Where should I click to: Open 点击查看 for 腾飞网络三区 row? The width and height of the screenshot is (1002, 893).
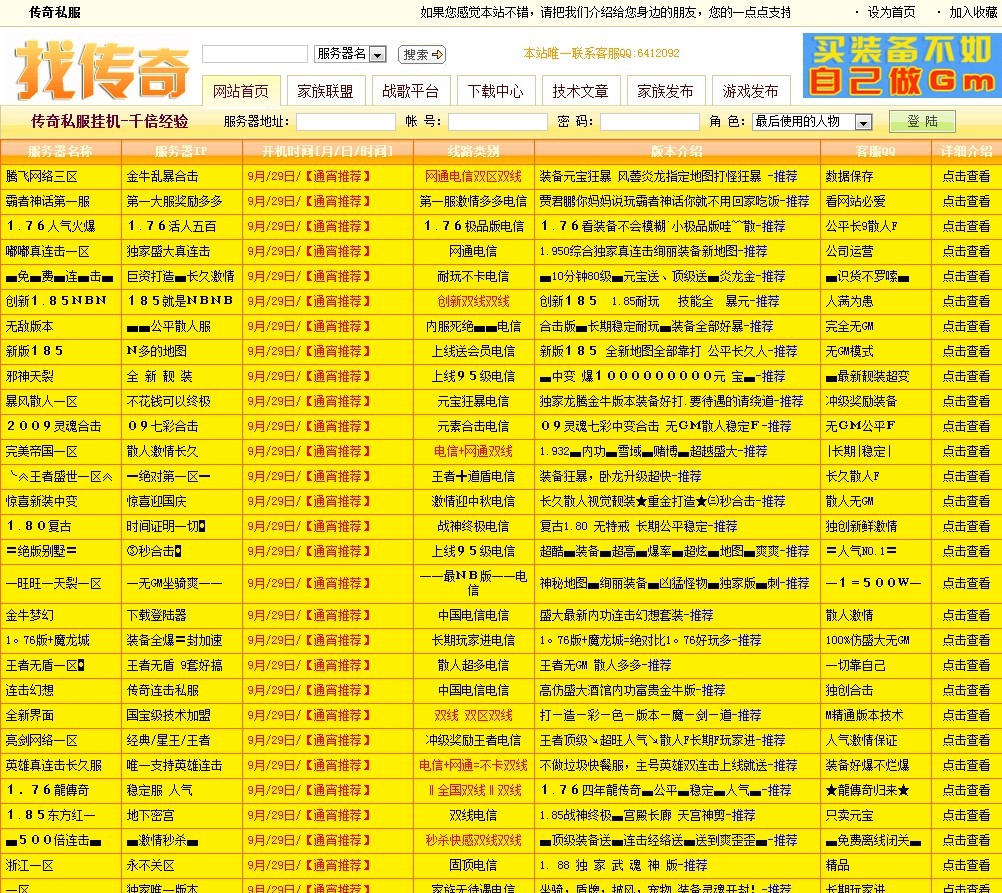(966, 176)
